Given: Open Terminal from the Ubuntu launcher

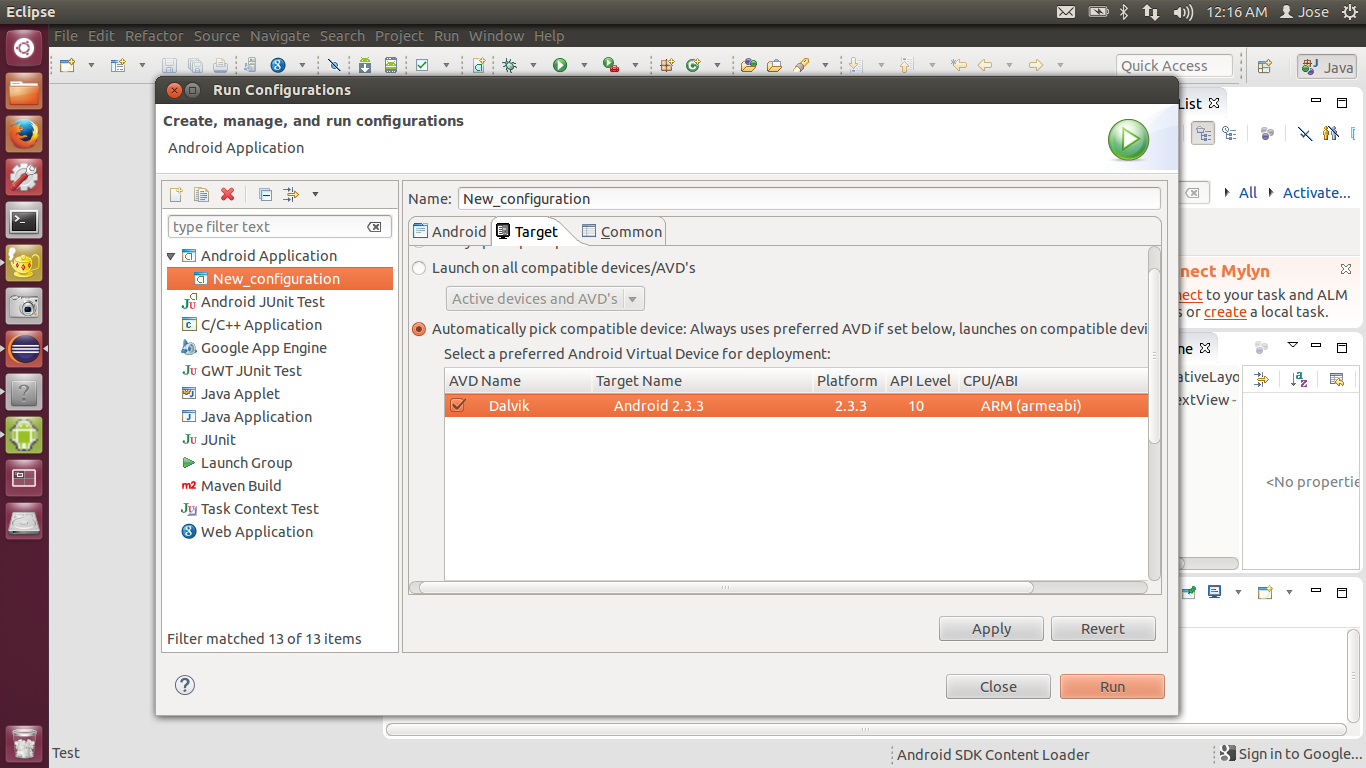Looking at the screenshot, I should (24, 220).
